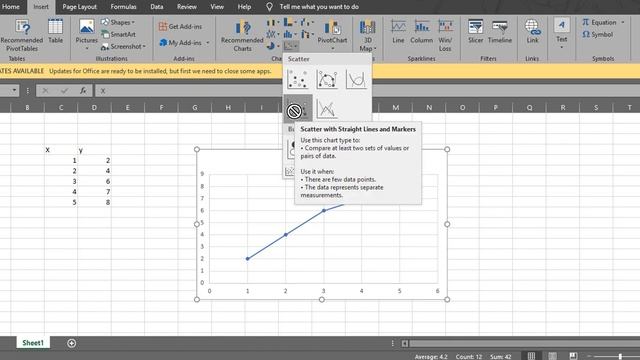Insert a Column sparkline
640x360 pixels.
tap(421, 31)
